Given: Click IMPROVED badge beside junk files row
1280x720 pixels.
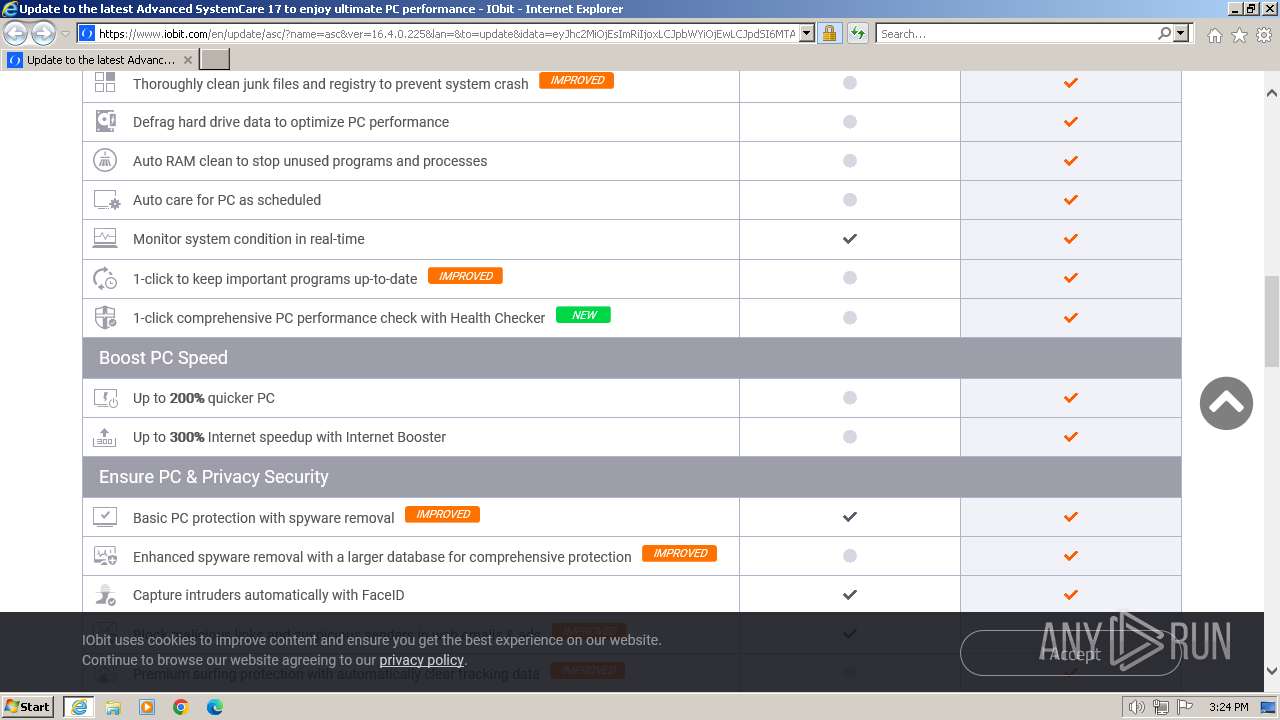Looking at the screenshot, I should 576,80.
